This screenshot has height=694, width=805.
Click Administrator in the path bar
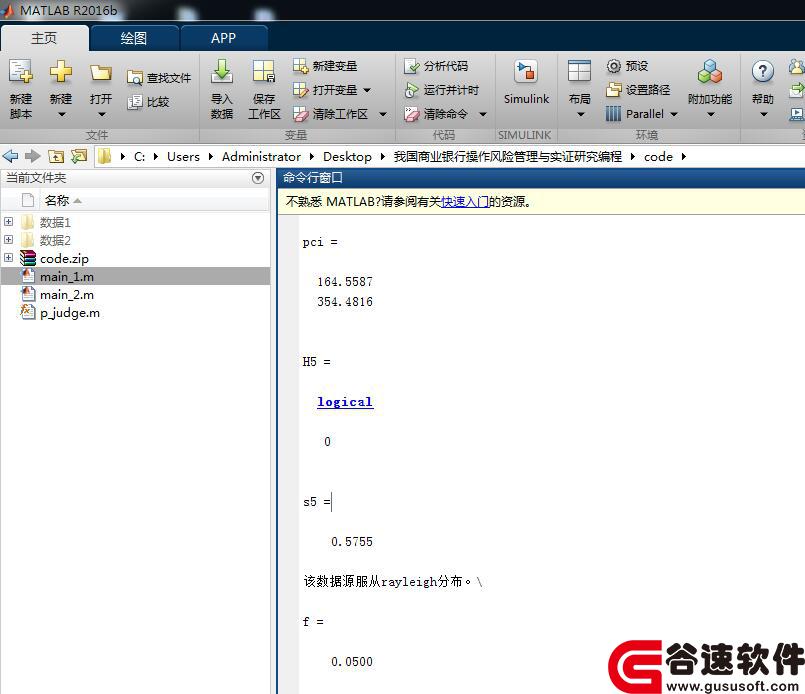(x=261, y=157)
